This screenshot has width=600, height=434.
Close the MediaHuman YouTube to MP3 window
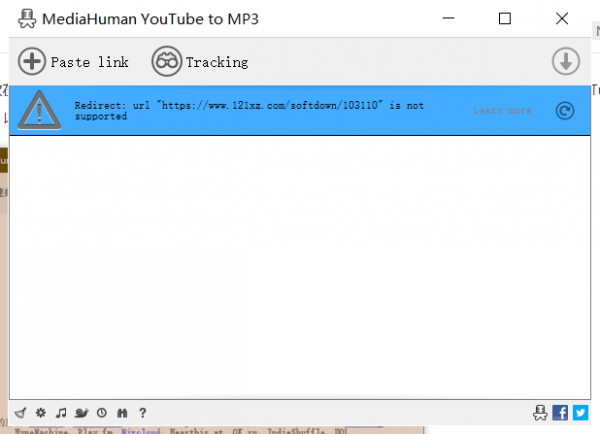(x=562, y=18)
